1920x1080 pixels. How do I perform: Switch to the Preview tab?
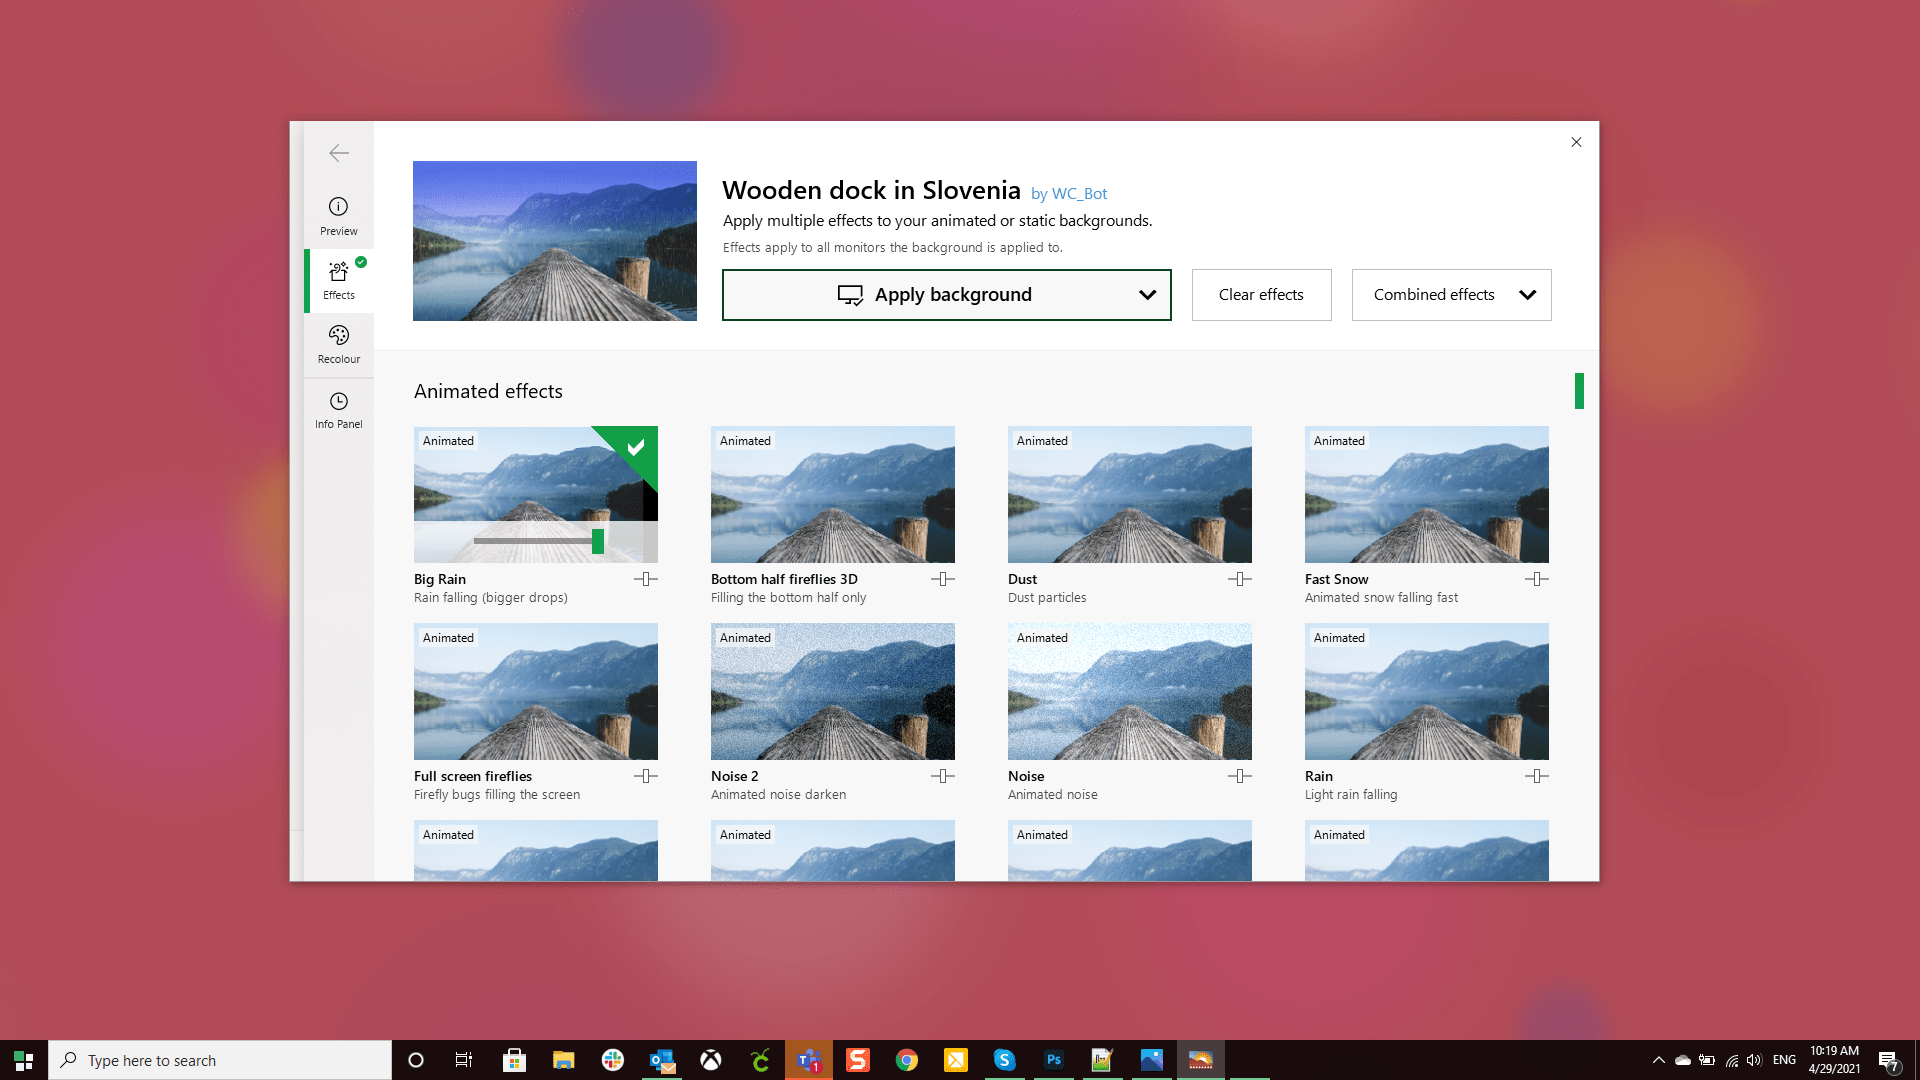(x=338, y=216)
